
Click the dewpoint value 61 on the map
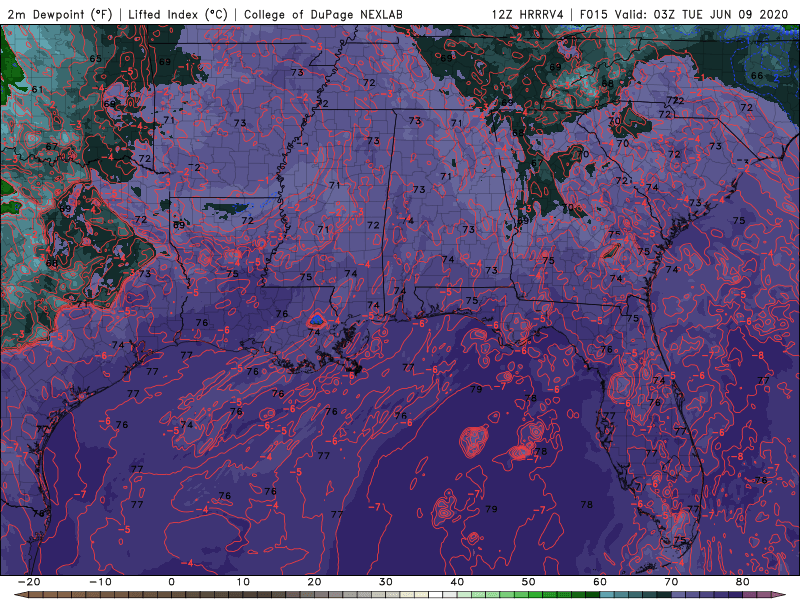tap(37, 89)
